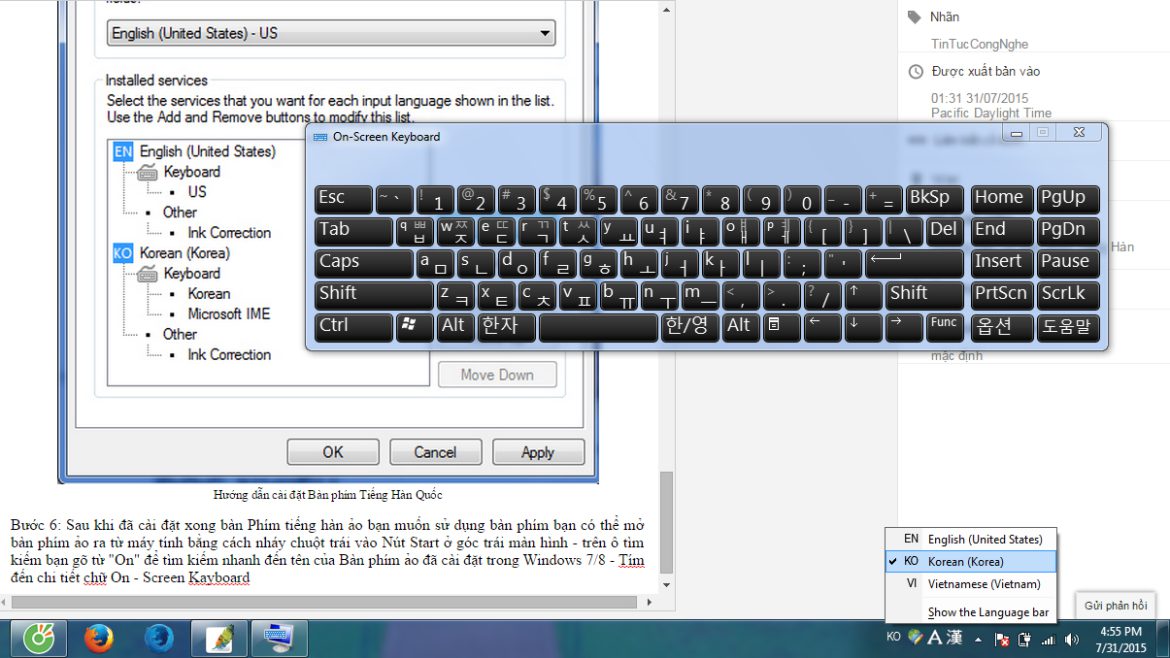Open the default input language dropdown

pyautogui.click(x=331, y=34)
